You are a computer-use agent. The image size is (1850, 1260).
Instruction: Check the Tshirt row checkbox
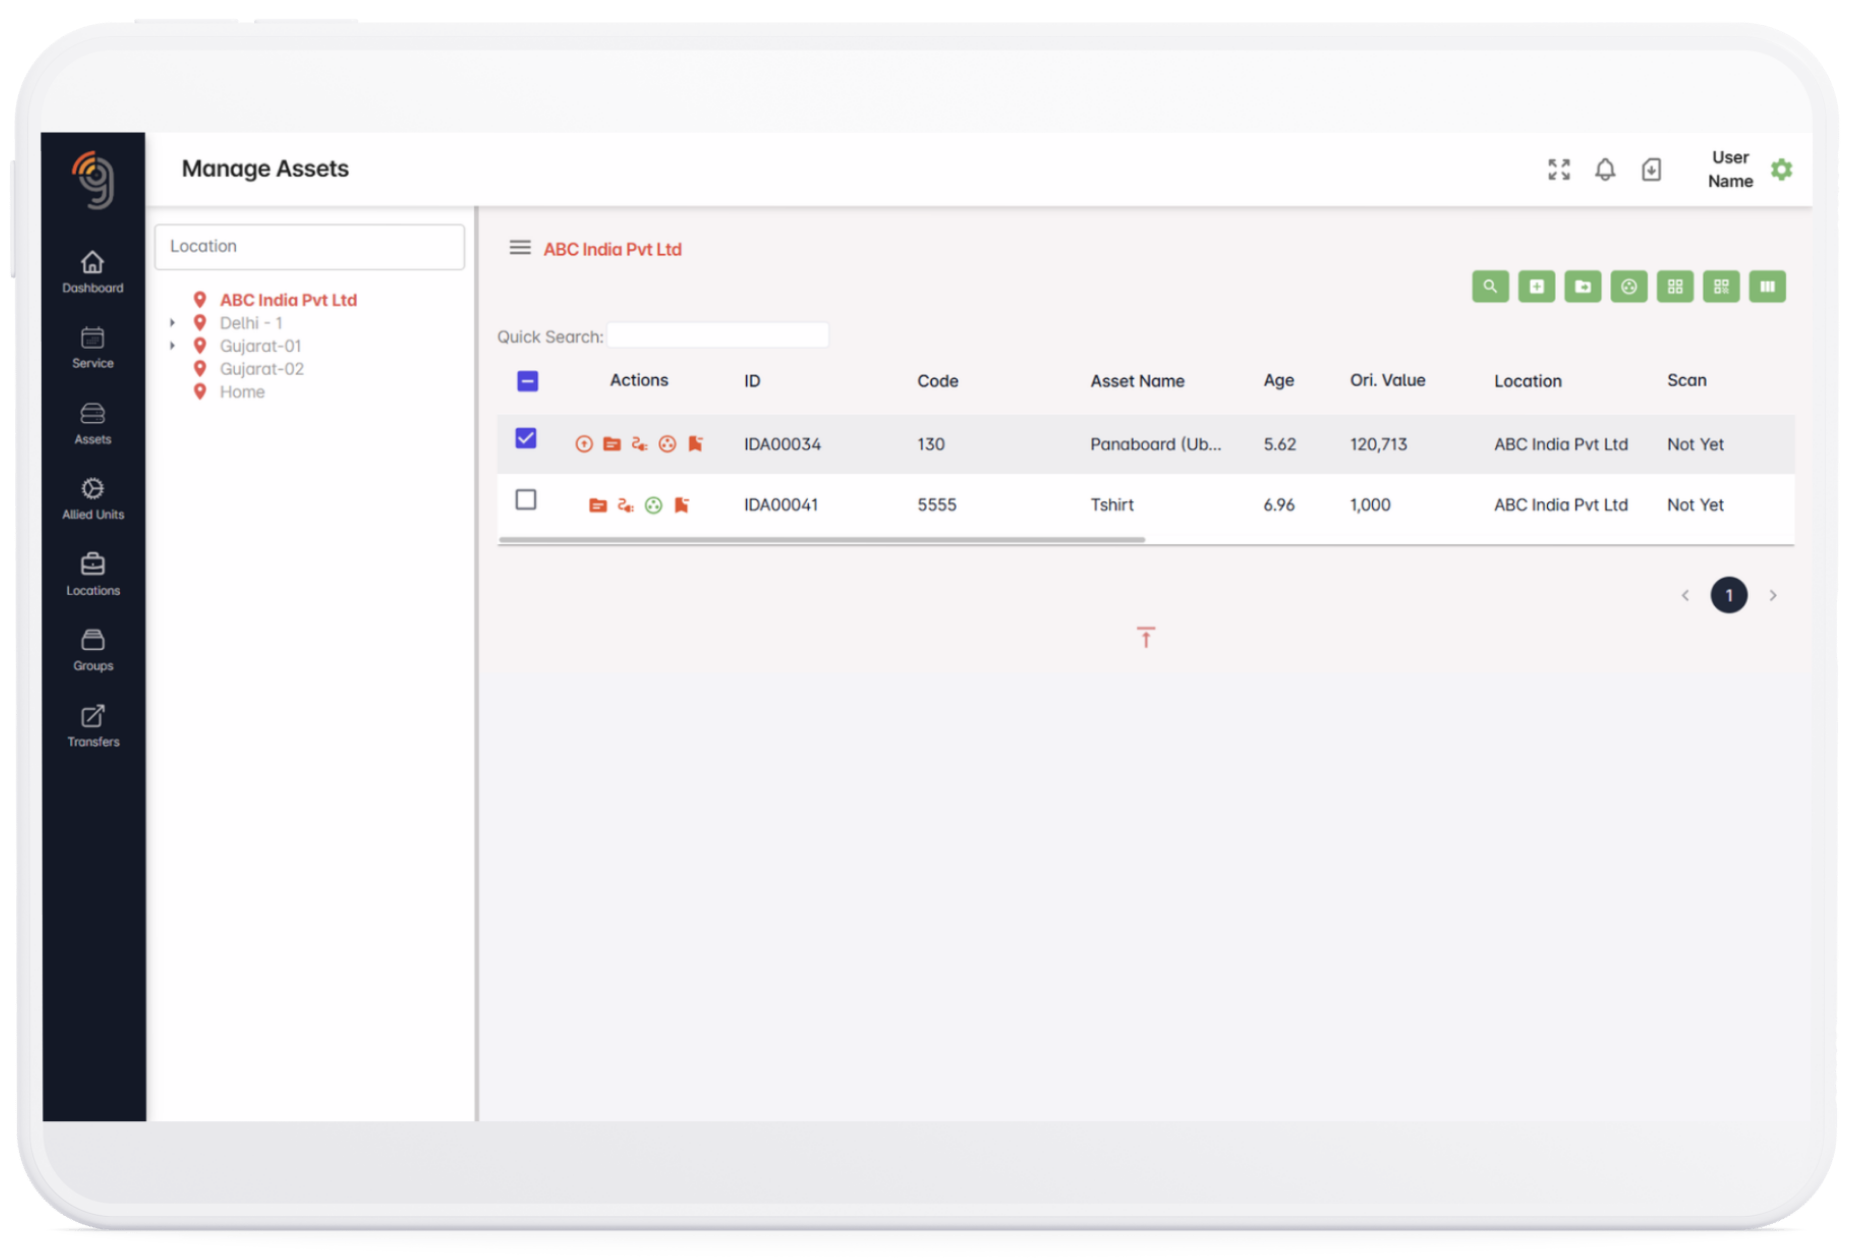(x=526, y=500)
